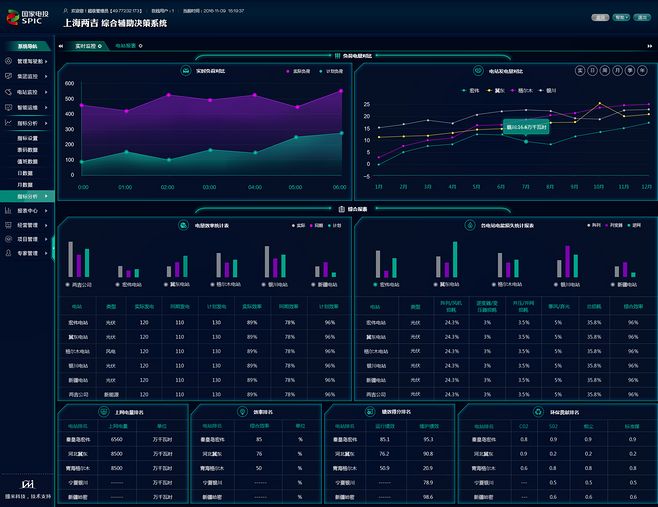Screen dimensions: 658x507
Task: Toggle the teal planned-load legend swatch
Action: point(321,71)
